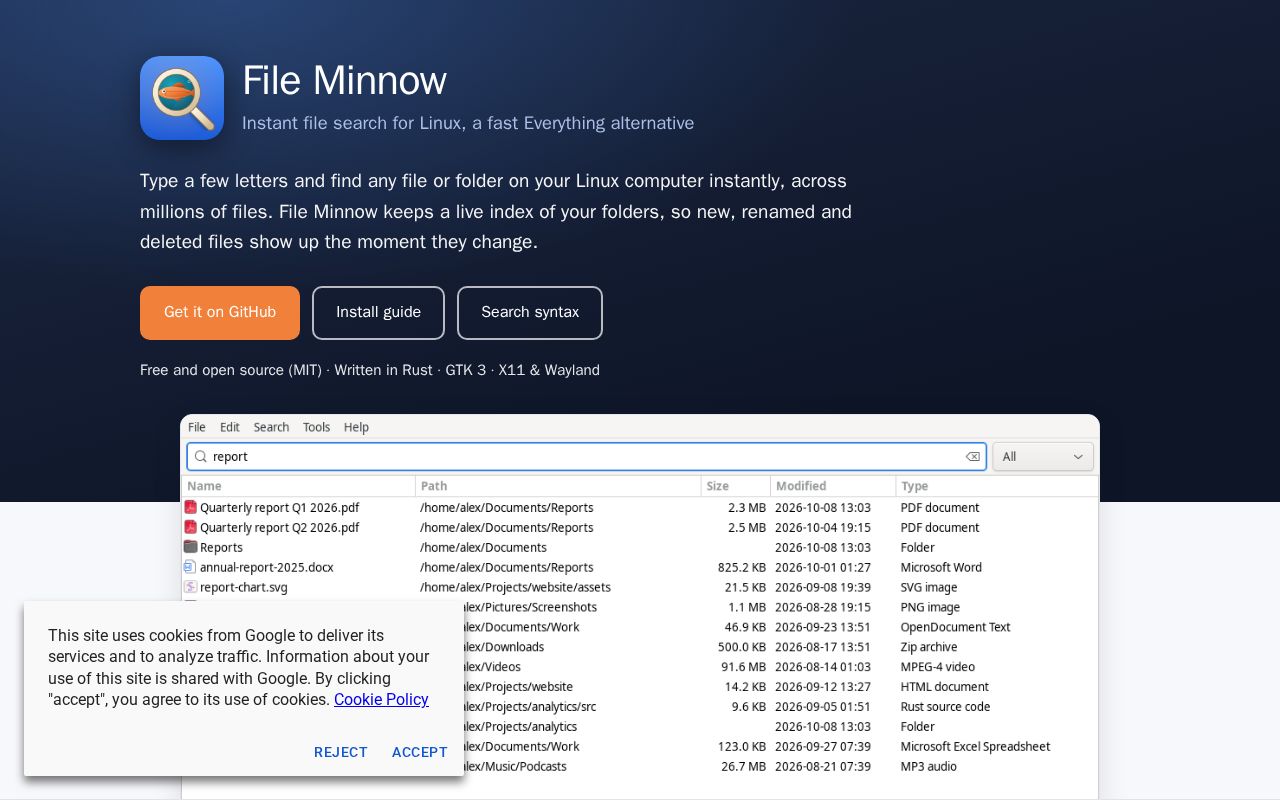This screenshot has height=800, width=1280.
Task: Click the Zip archive type cell
Action: point(929,647)
